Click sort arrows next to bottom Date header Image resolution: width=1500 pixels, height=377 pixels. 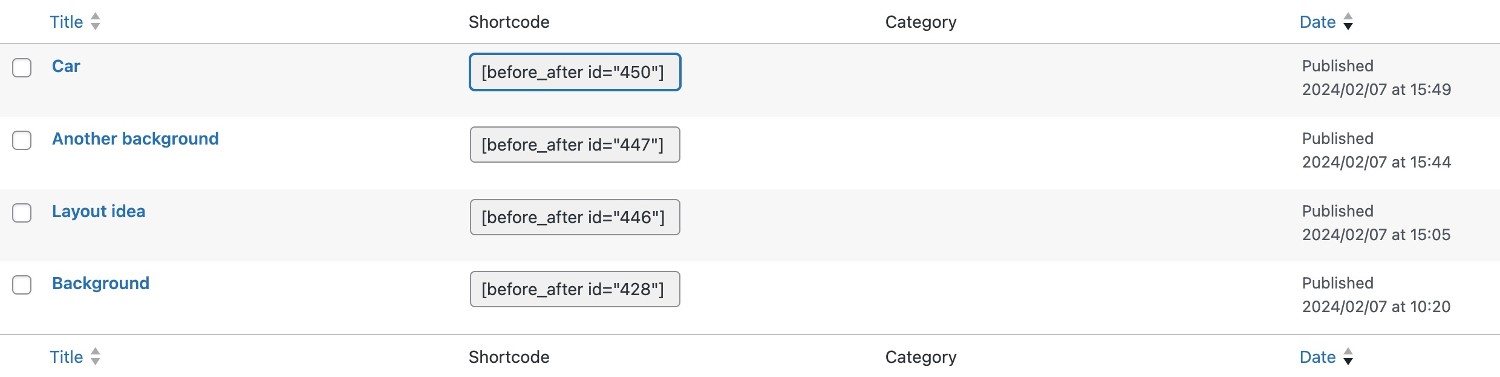(x=1348, y=357)
